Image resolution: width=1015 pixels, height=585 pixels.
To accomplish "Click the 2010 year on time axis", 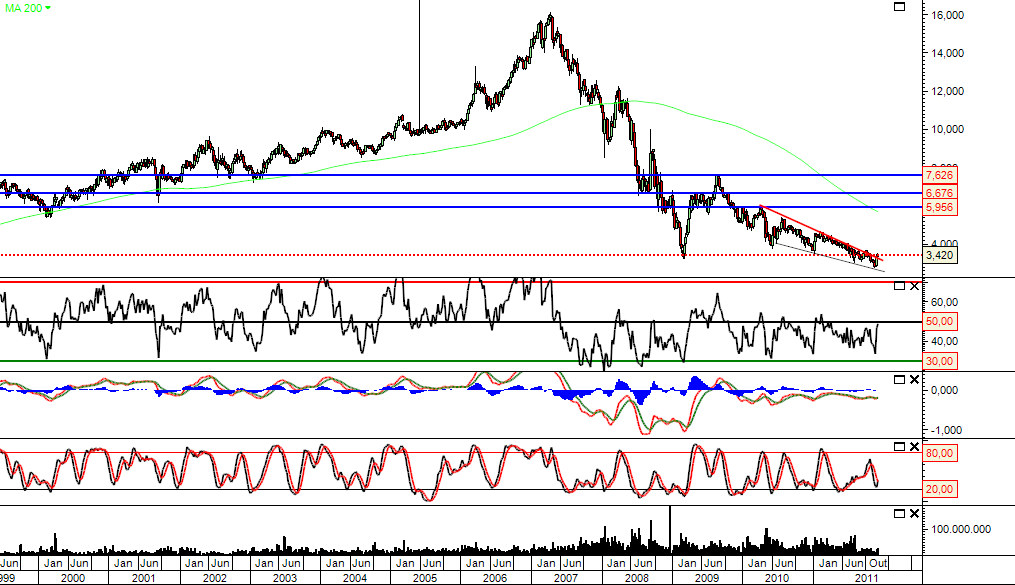I will (777, 578).
